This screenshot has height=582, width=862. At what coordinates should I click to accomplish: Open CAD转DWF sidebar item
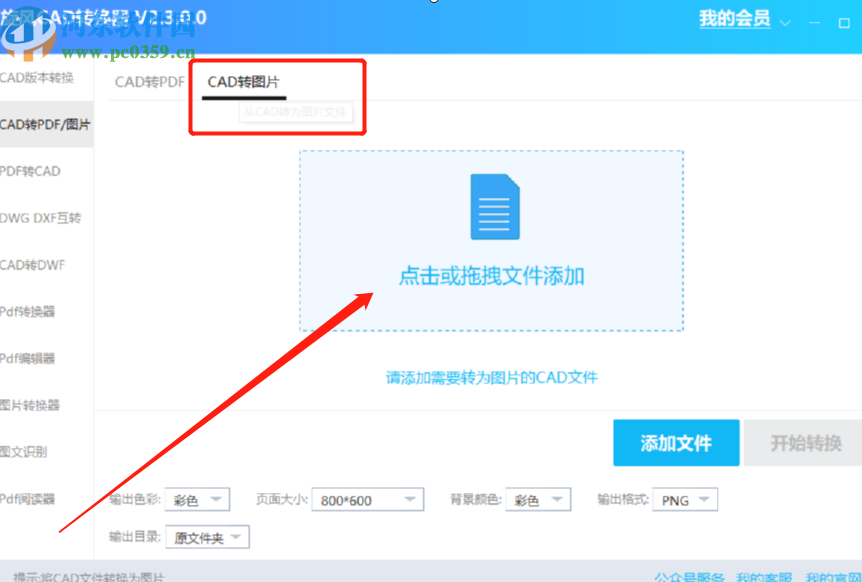32,265
